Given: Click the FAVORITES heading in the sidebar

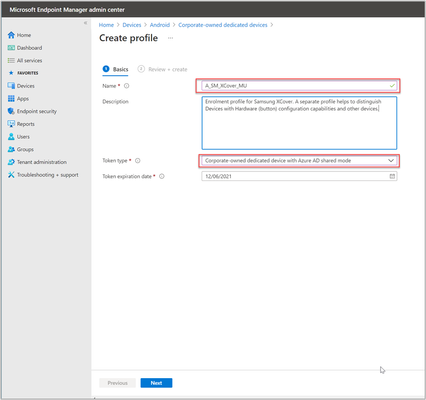Looking at the screenshot, I should 28,73.
